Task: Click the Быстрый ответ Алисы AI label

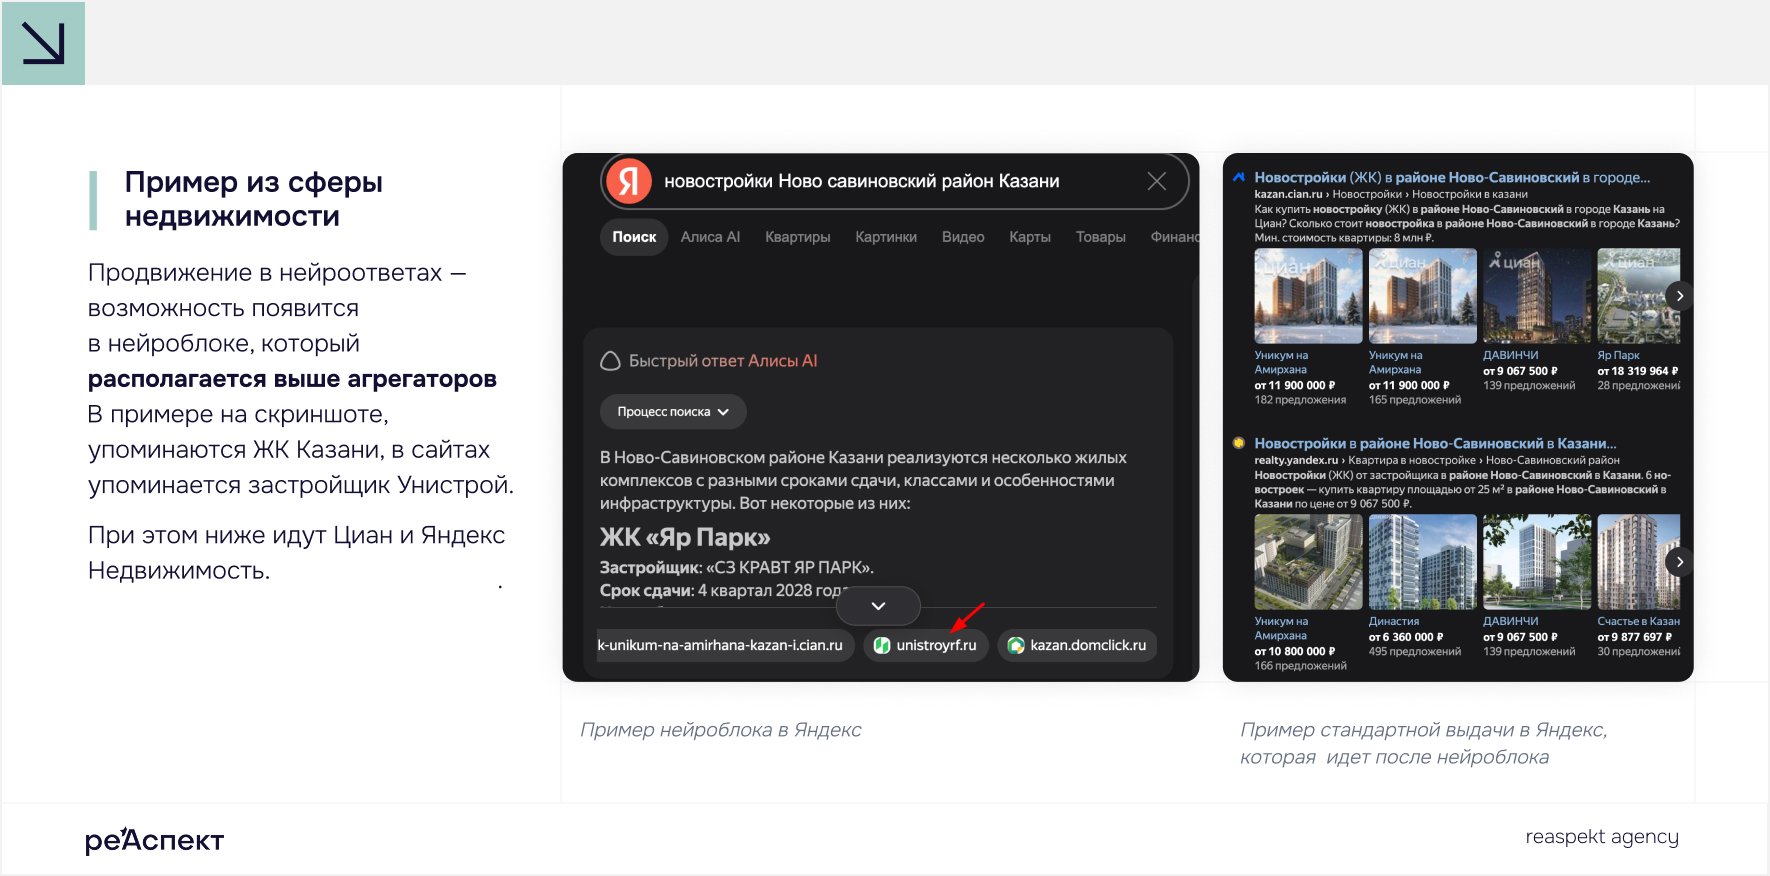Action: coord(723,361)
